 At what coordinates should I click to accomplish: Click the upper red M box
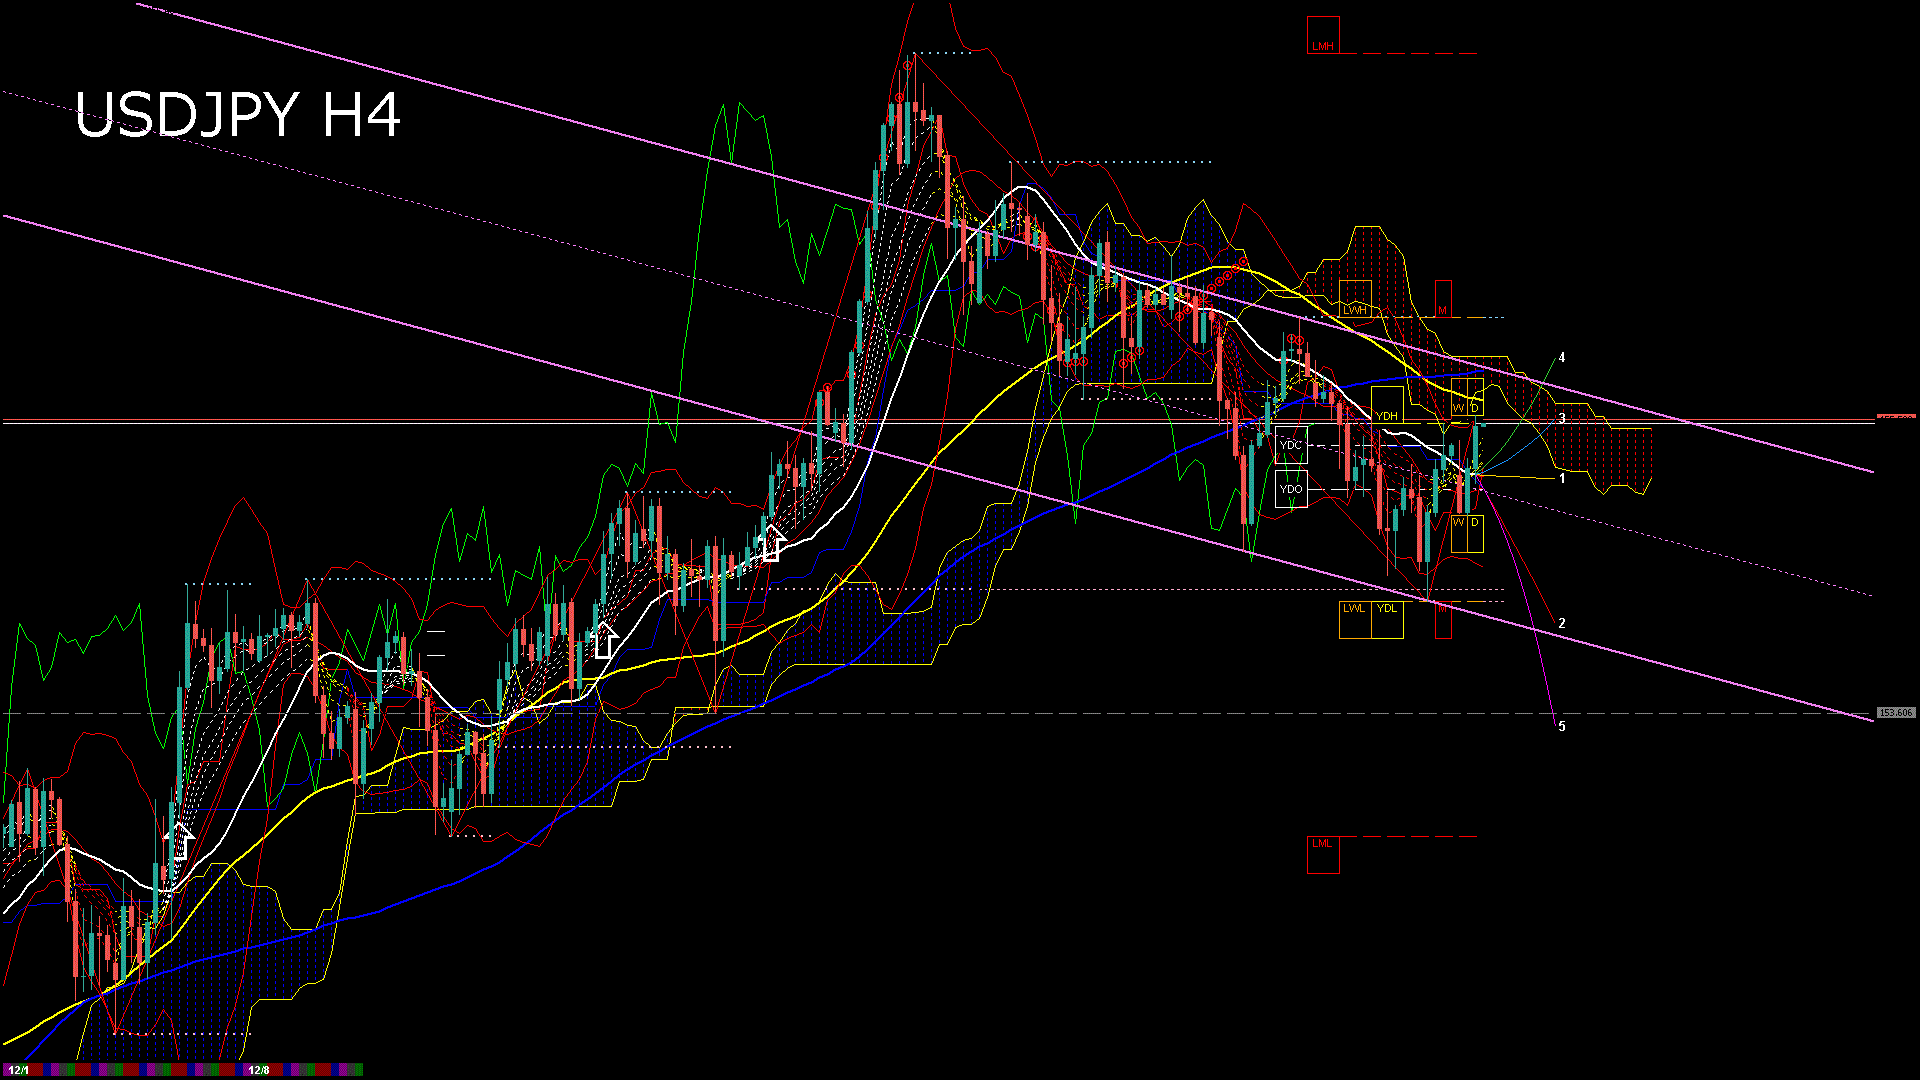[x=1443, y=300]
